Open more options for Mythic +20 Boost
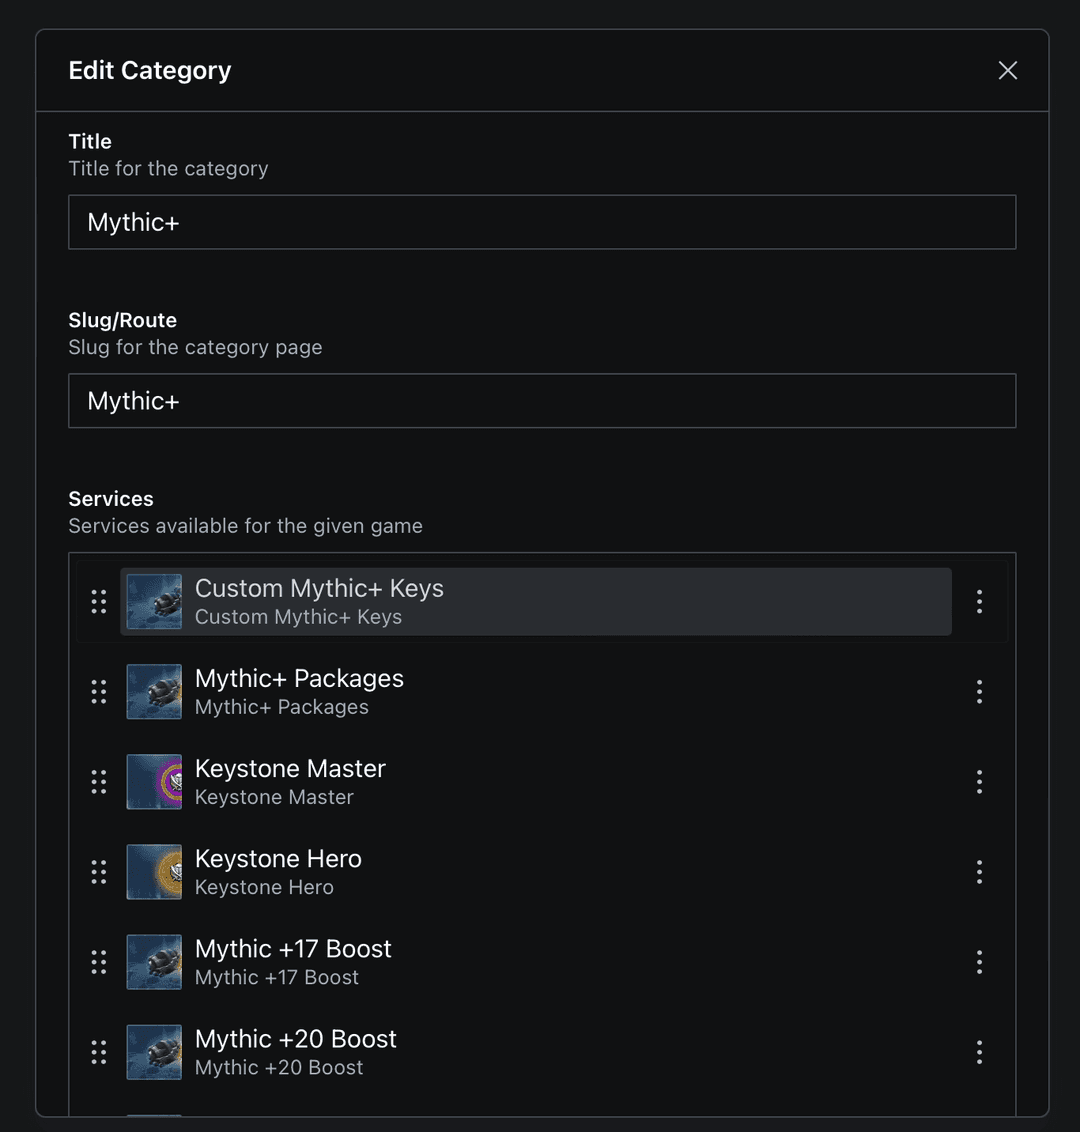 [979, 1052]
